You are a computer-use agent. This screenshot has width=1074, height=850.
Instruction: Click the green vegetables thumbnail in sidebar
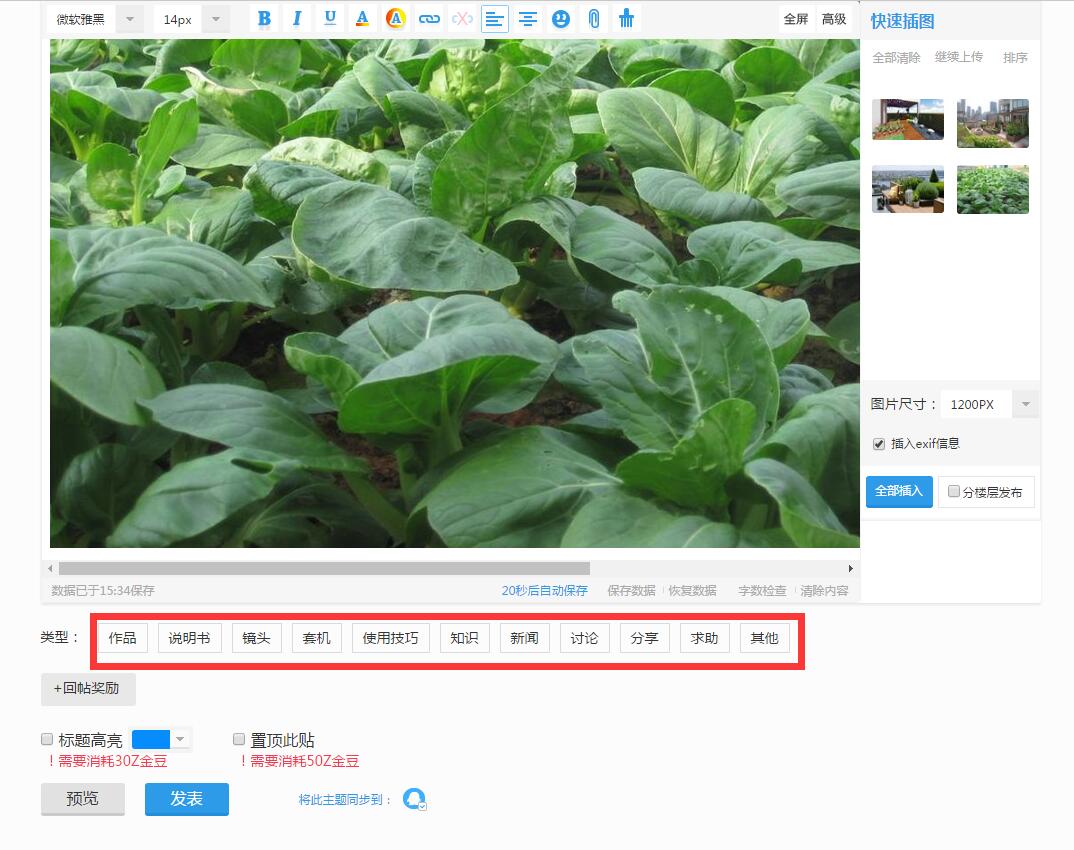coord(992,188)
